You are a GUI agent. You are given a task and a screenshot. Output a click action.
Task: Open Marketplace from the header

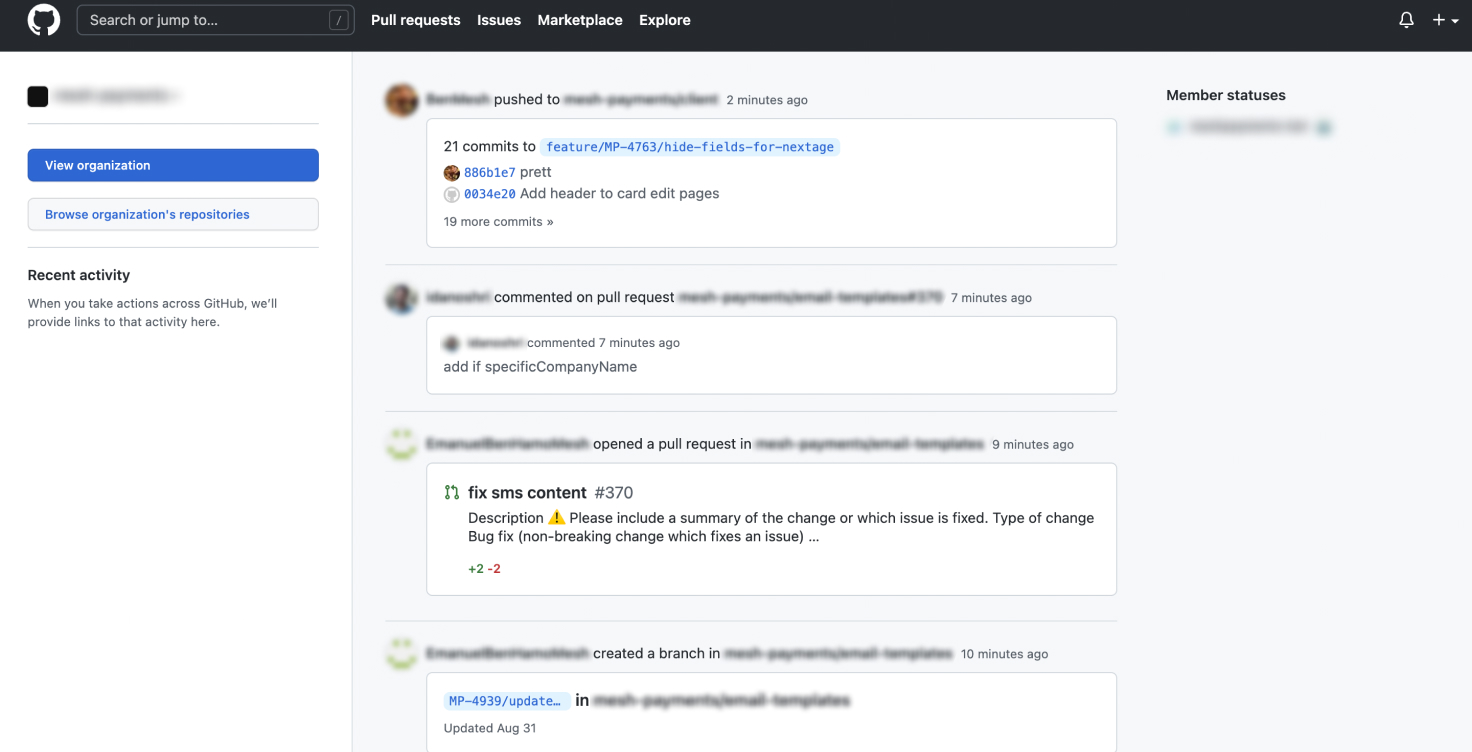579,20
